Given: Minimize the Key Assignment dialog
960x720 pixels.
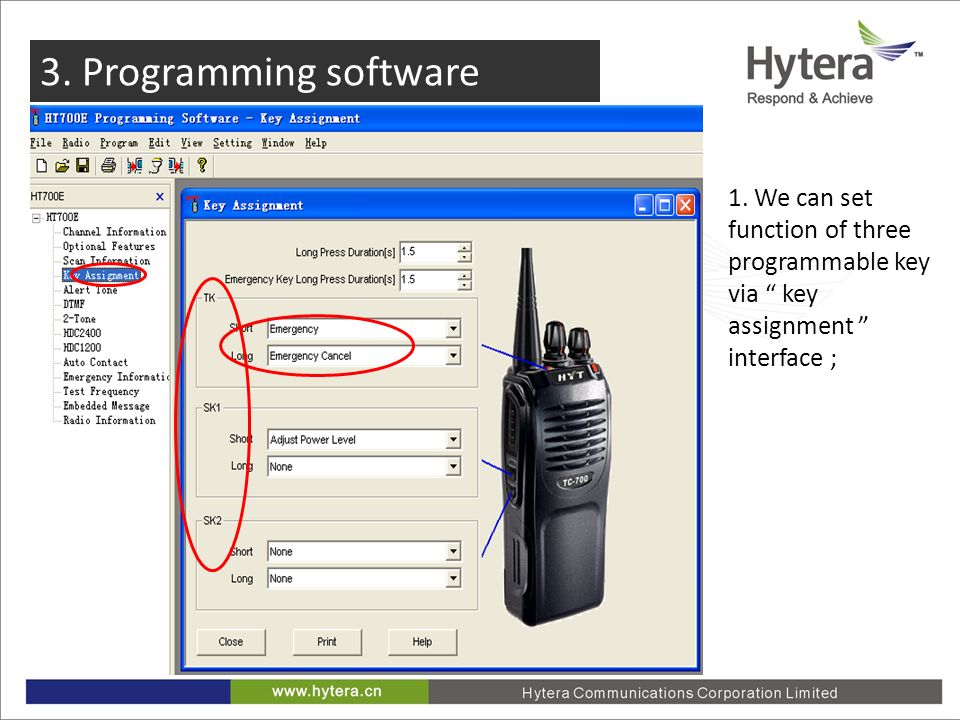Looking at the screenshot, I should [643, 205].
